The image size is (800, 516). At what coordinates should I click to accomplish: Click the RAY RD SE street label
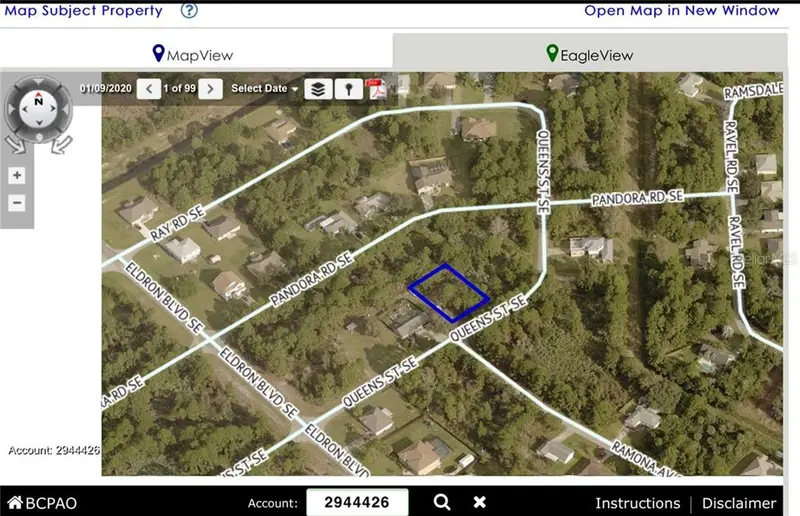pos(177,223)
